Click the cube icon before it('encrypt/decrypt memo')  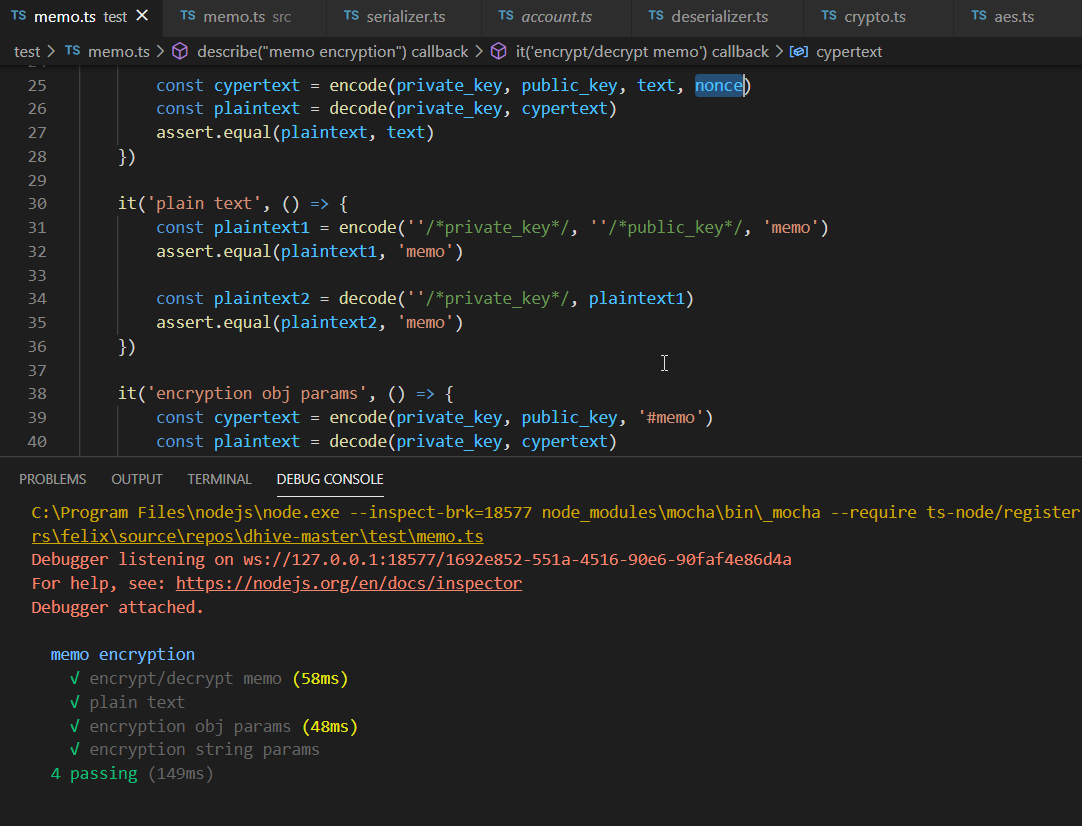[498, 52]
